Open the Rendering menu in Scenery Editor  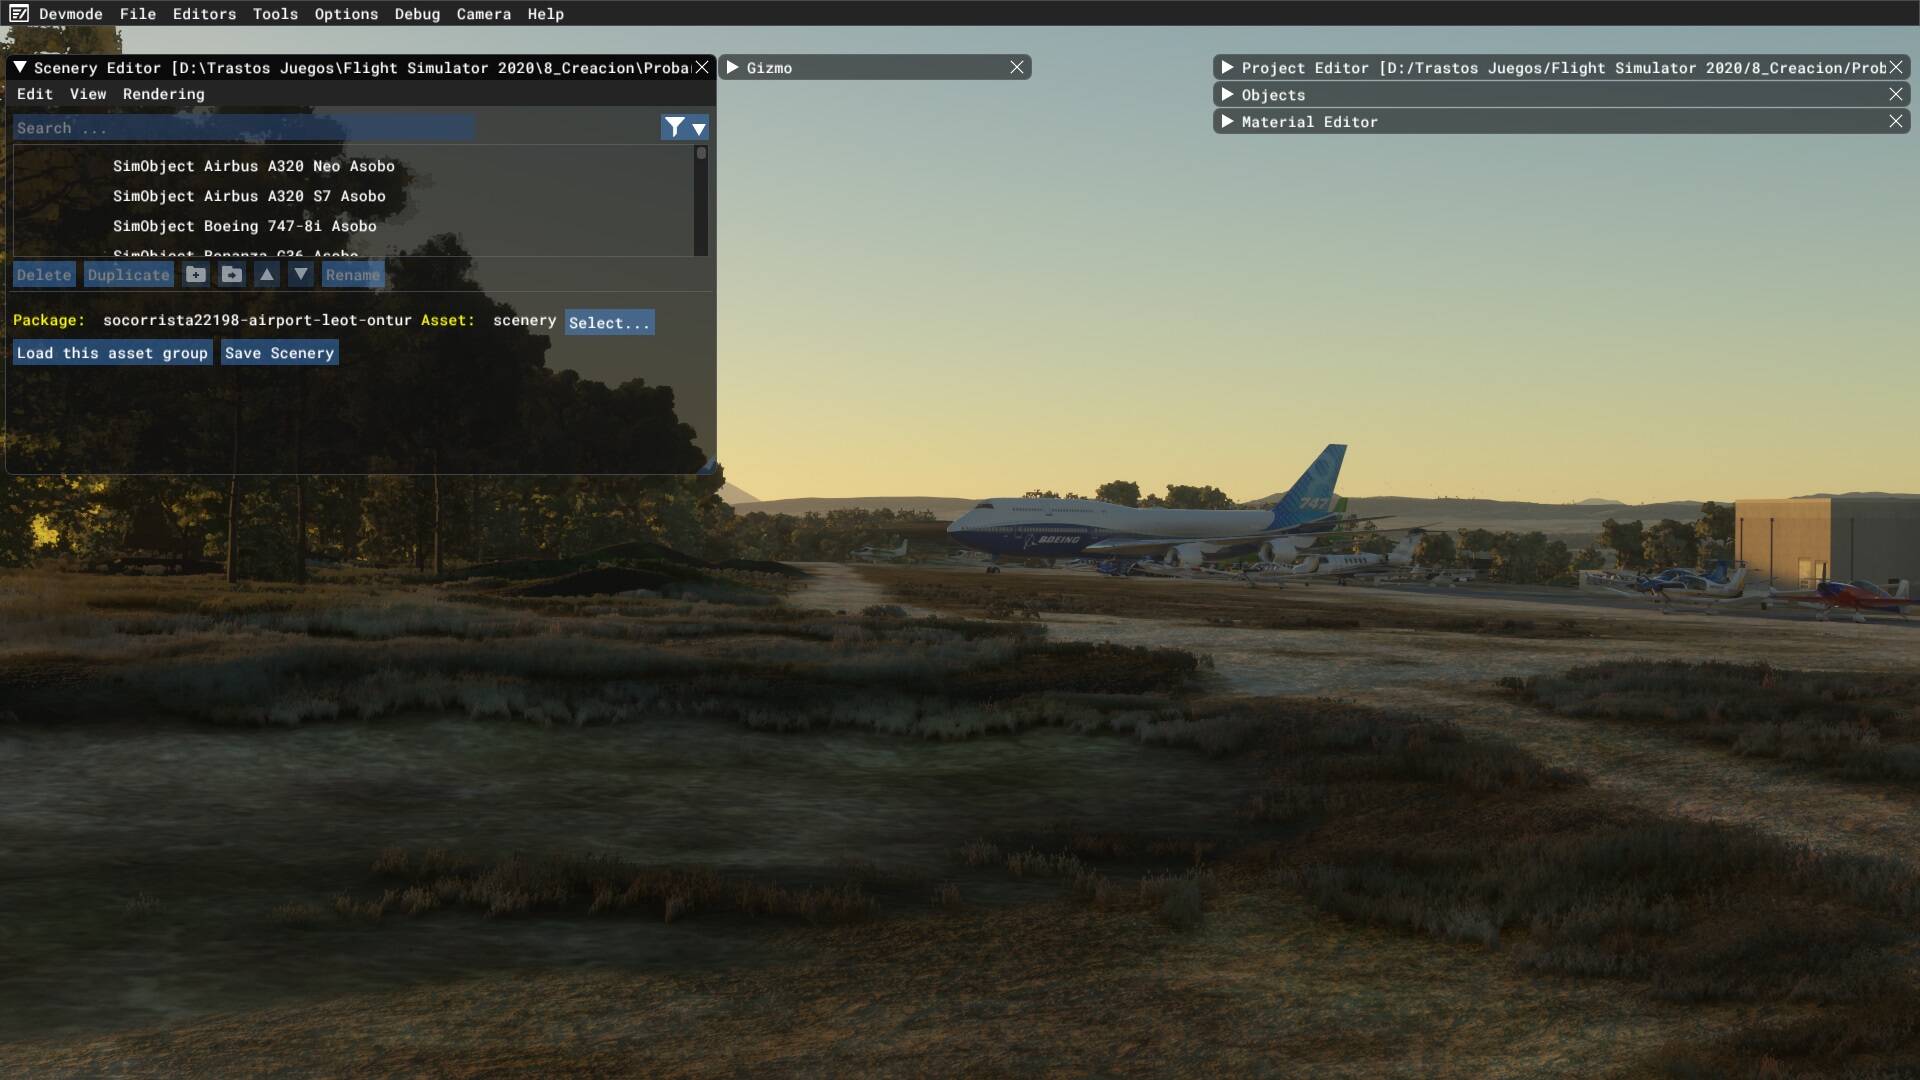[x=163, y=94]
